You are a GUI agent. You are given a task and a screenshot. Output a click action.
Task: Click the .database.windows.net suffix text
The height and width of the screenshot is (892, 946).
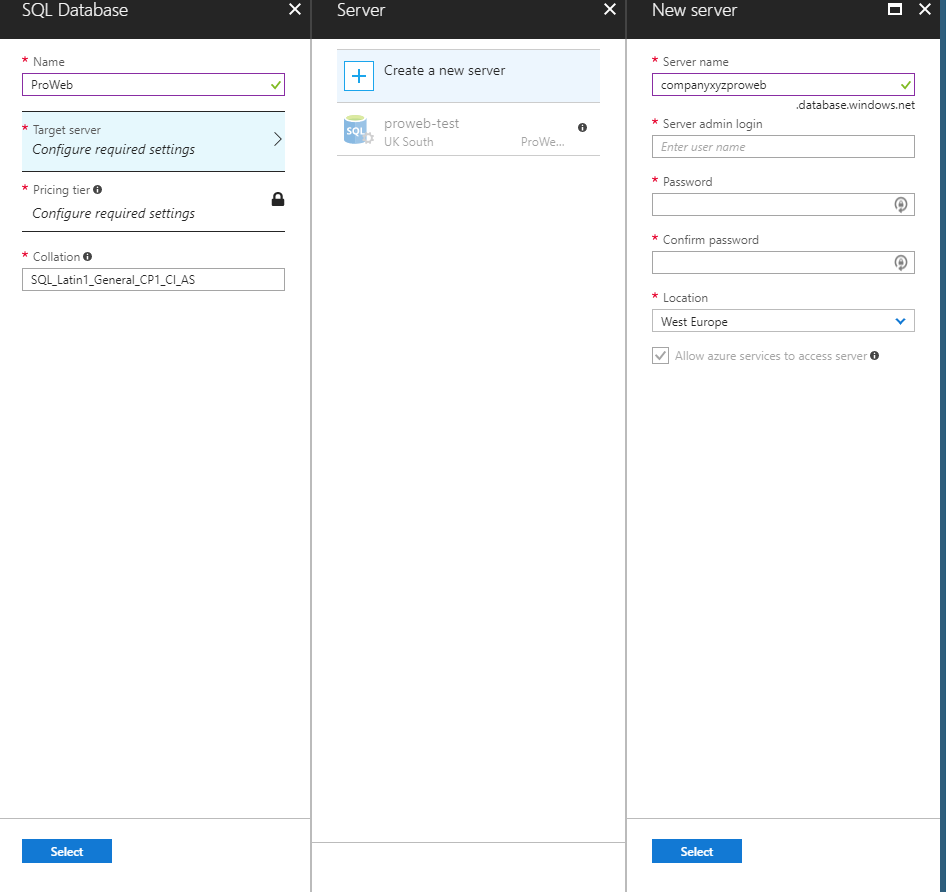(x=856, y=105)
